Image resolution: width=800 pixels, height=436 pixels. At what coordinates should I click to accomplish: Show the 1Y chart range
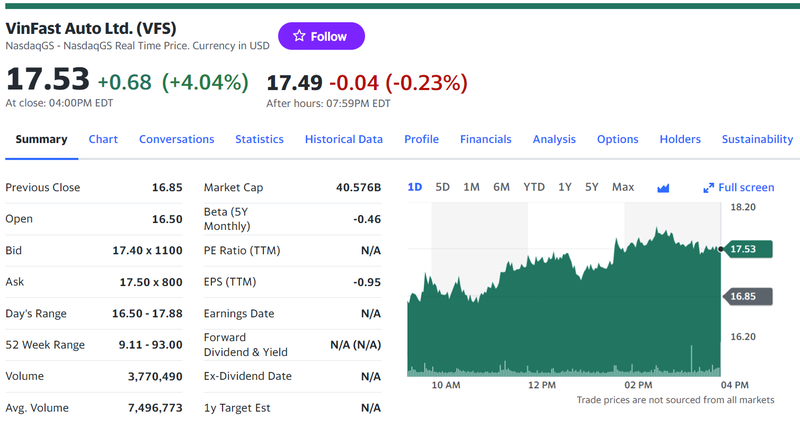tap(565, 187)
